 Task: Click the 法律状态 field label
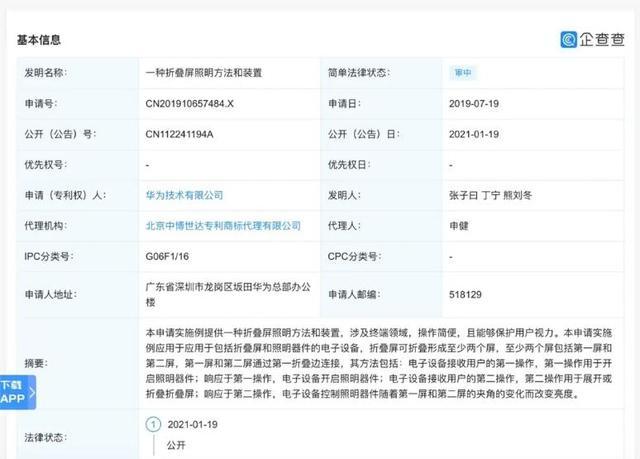[46, 438]
